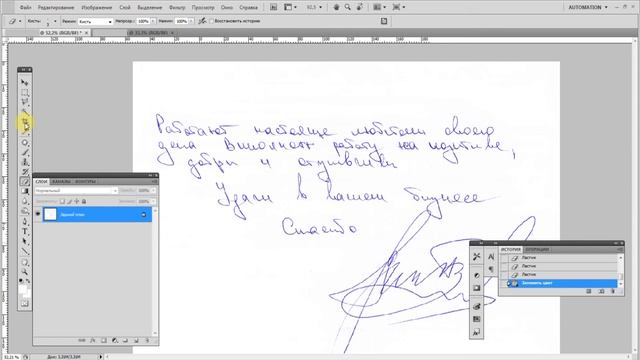Image resolution: width=640 pixels, height=360 pixels.
Task: Open the 'Редактирование' menu
Action: [x=56, y=7]
